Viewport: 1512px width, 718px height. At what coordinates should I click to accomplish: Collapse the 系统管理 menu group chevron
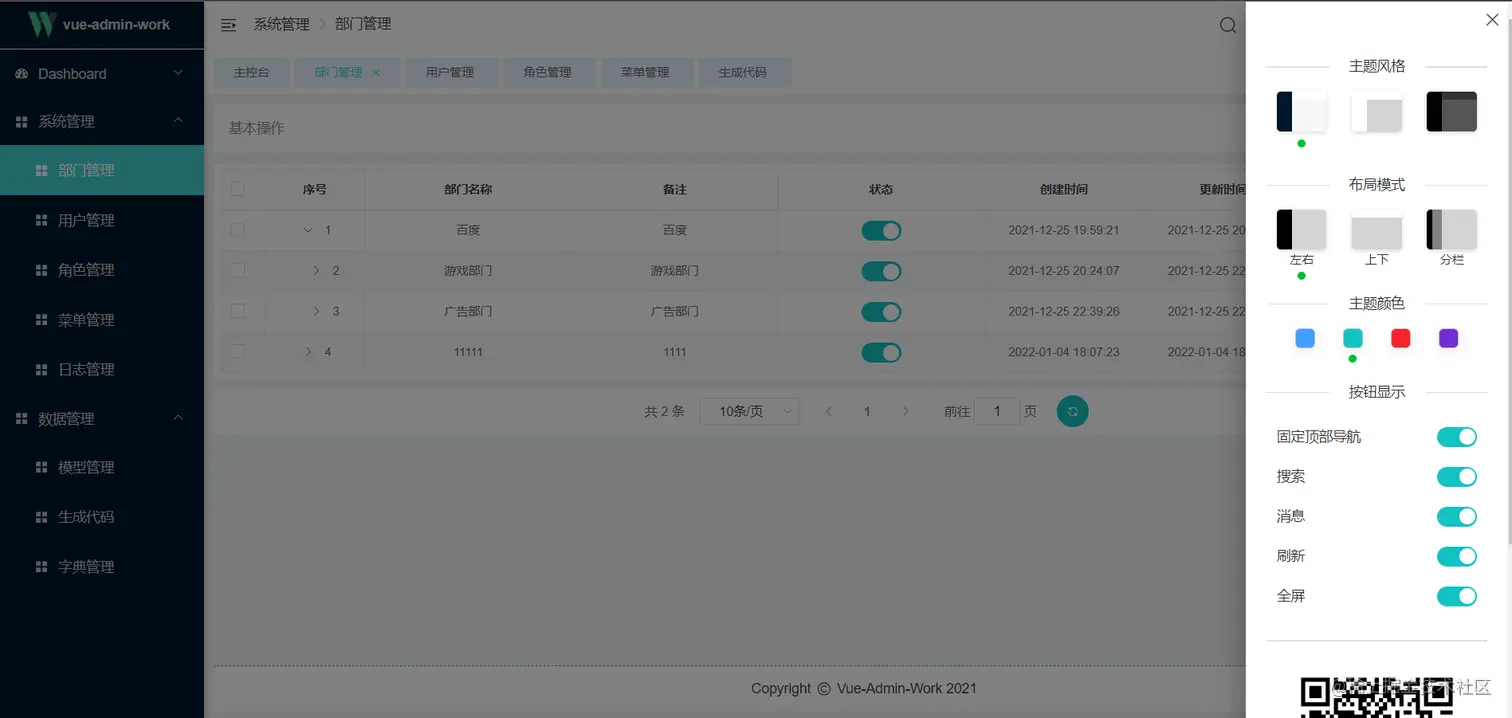tap(178, 121)
